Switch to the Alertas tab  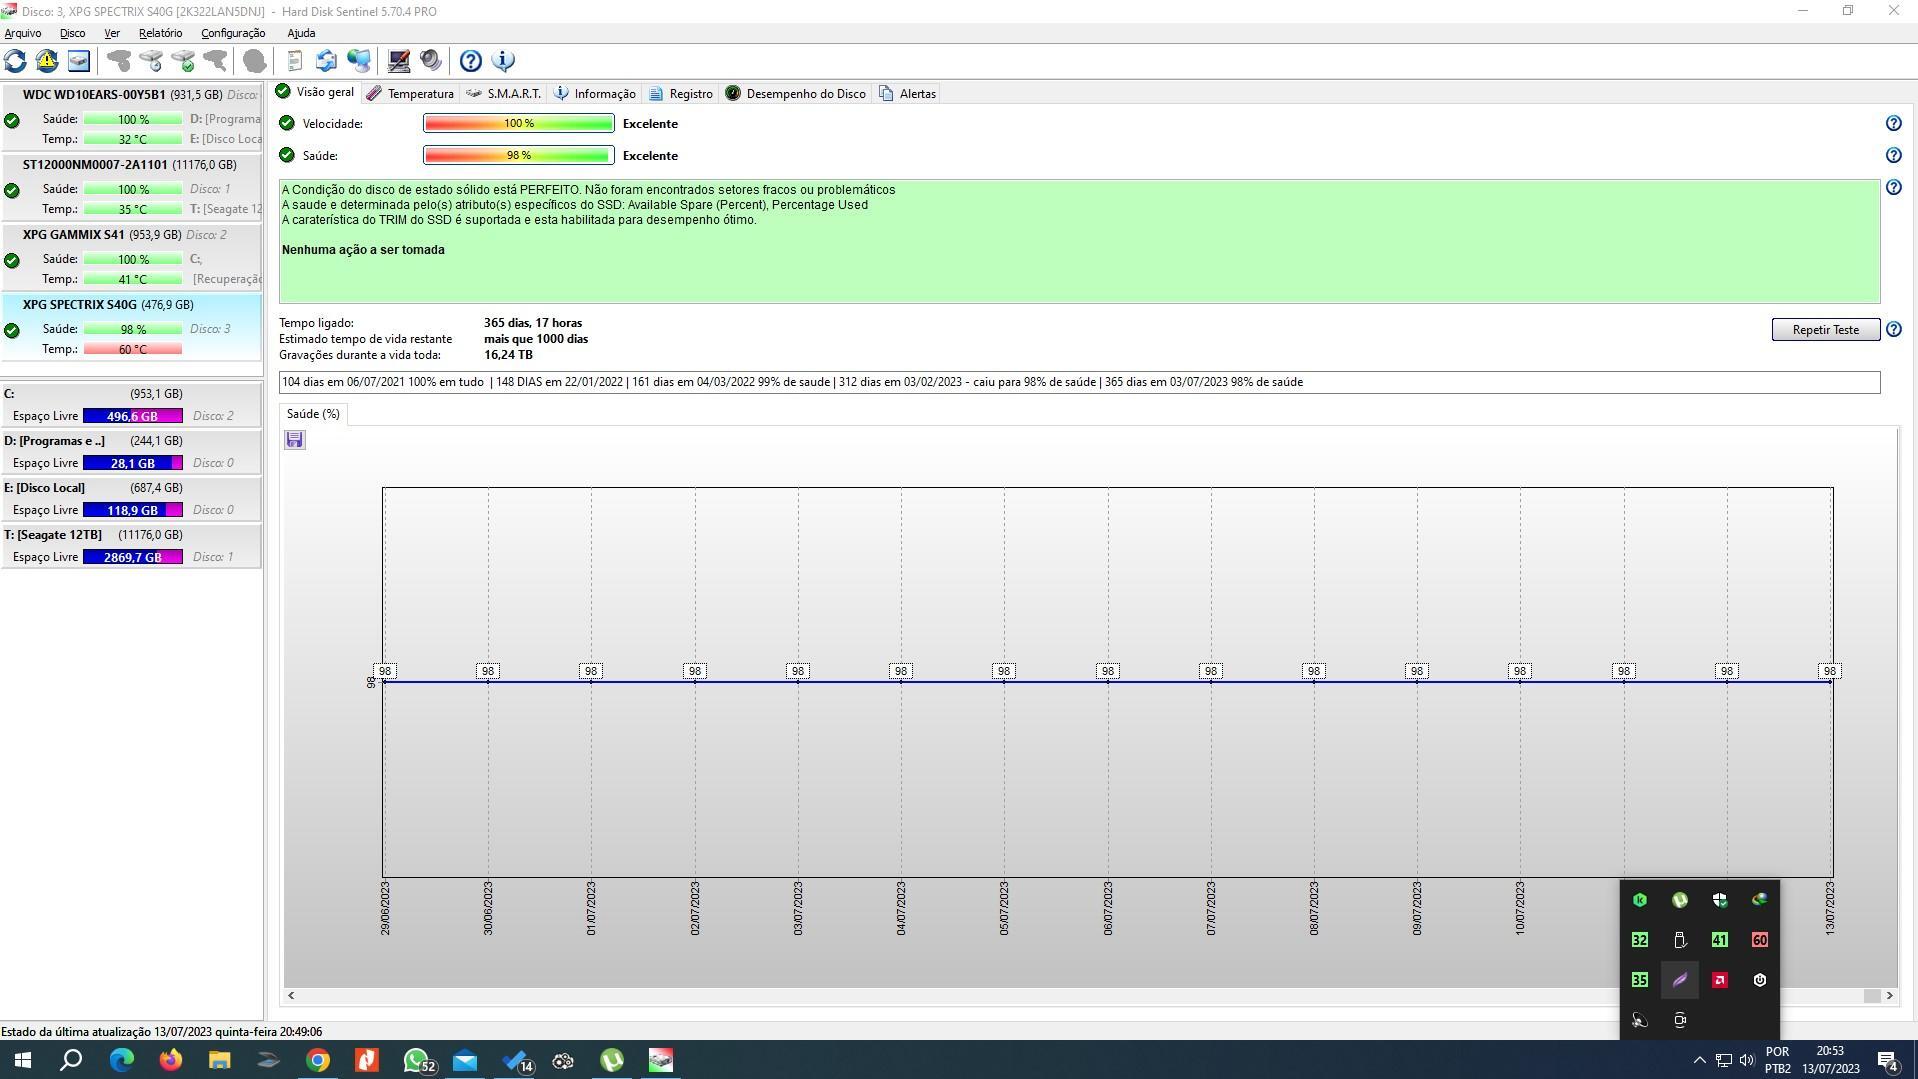tap(908, 93)
